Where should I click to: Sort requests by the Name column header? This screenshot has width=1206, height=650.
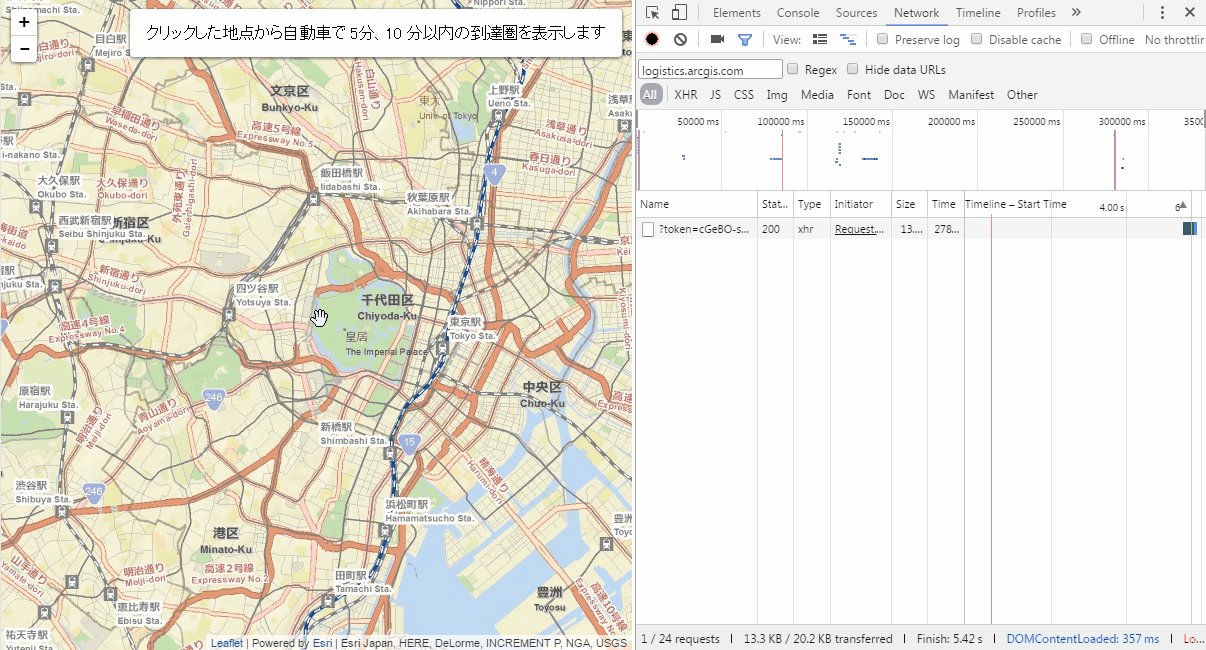coord(698,204)
